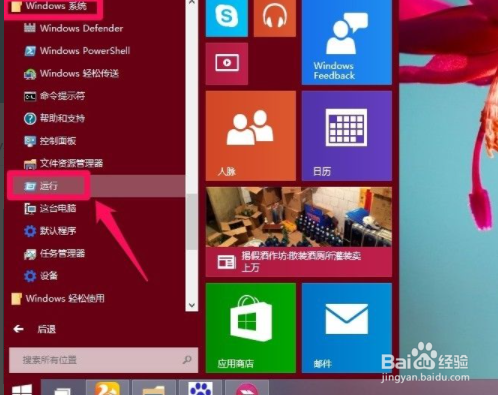Click the 控制面板 icon

pyautogui.click(x=30, y=141)
